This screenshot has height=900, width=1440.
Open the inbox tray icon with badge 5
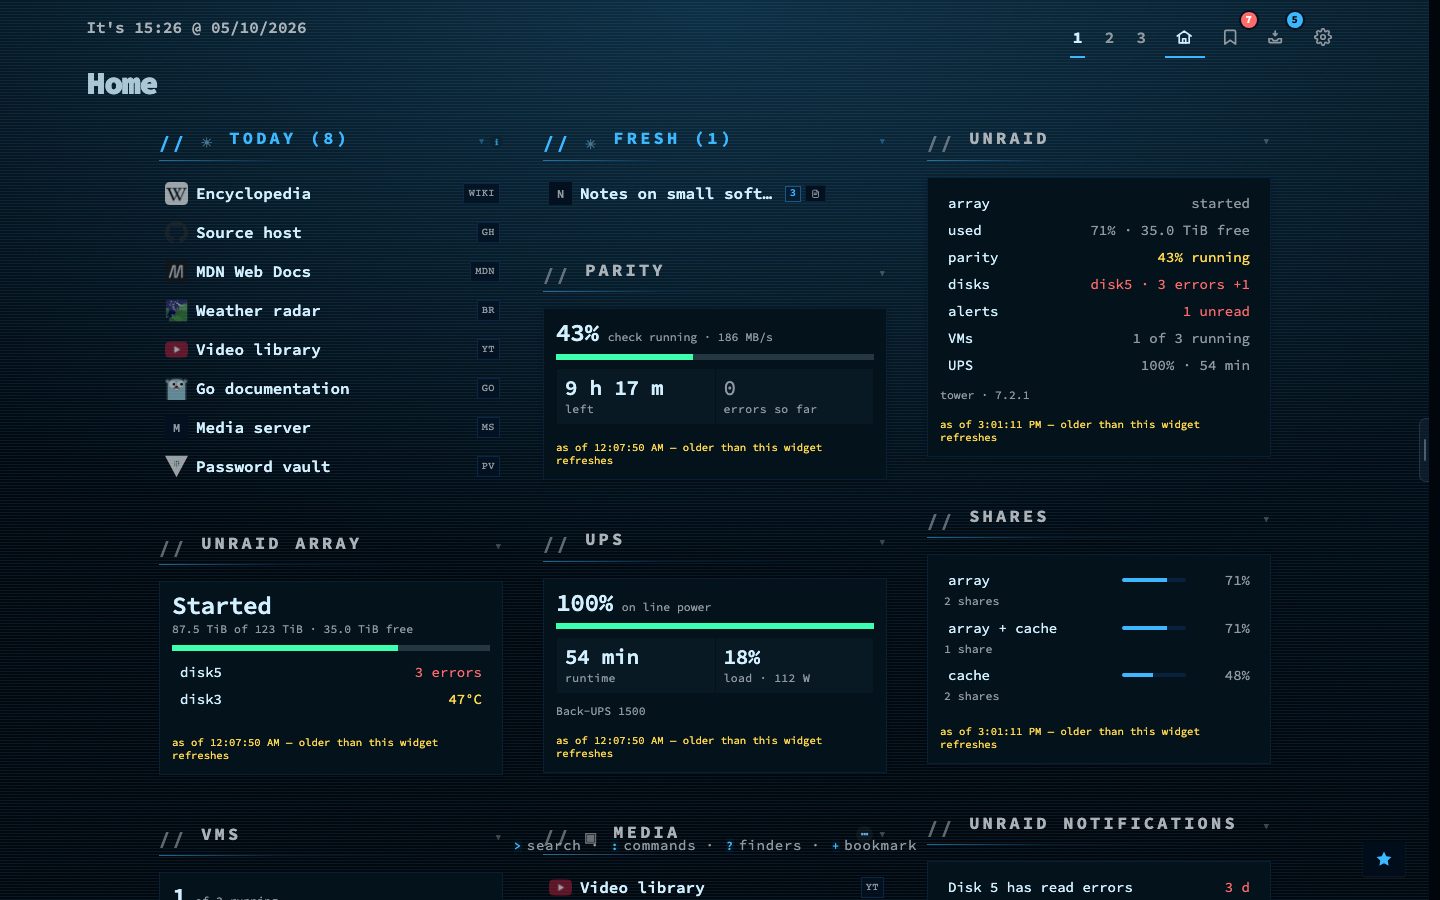1275,37
